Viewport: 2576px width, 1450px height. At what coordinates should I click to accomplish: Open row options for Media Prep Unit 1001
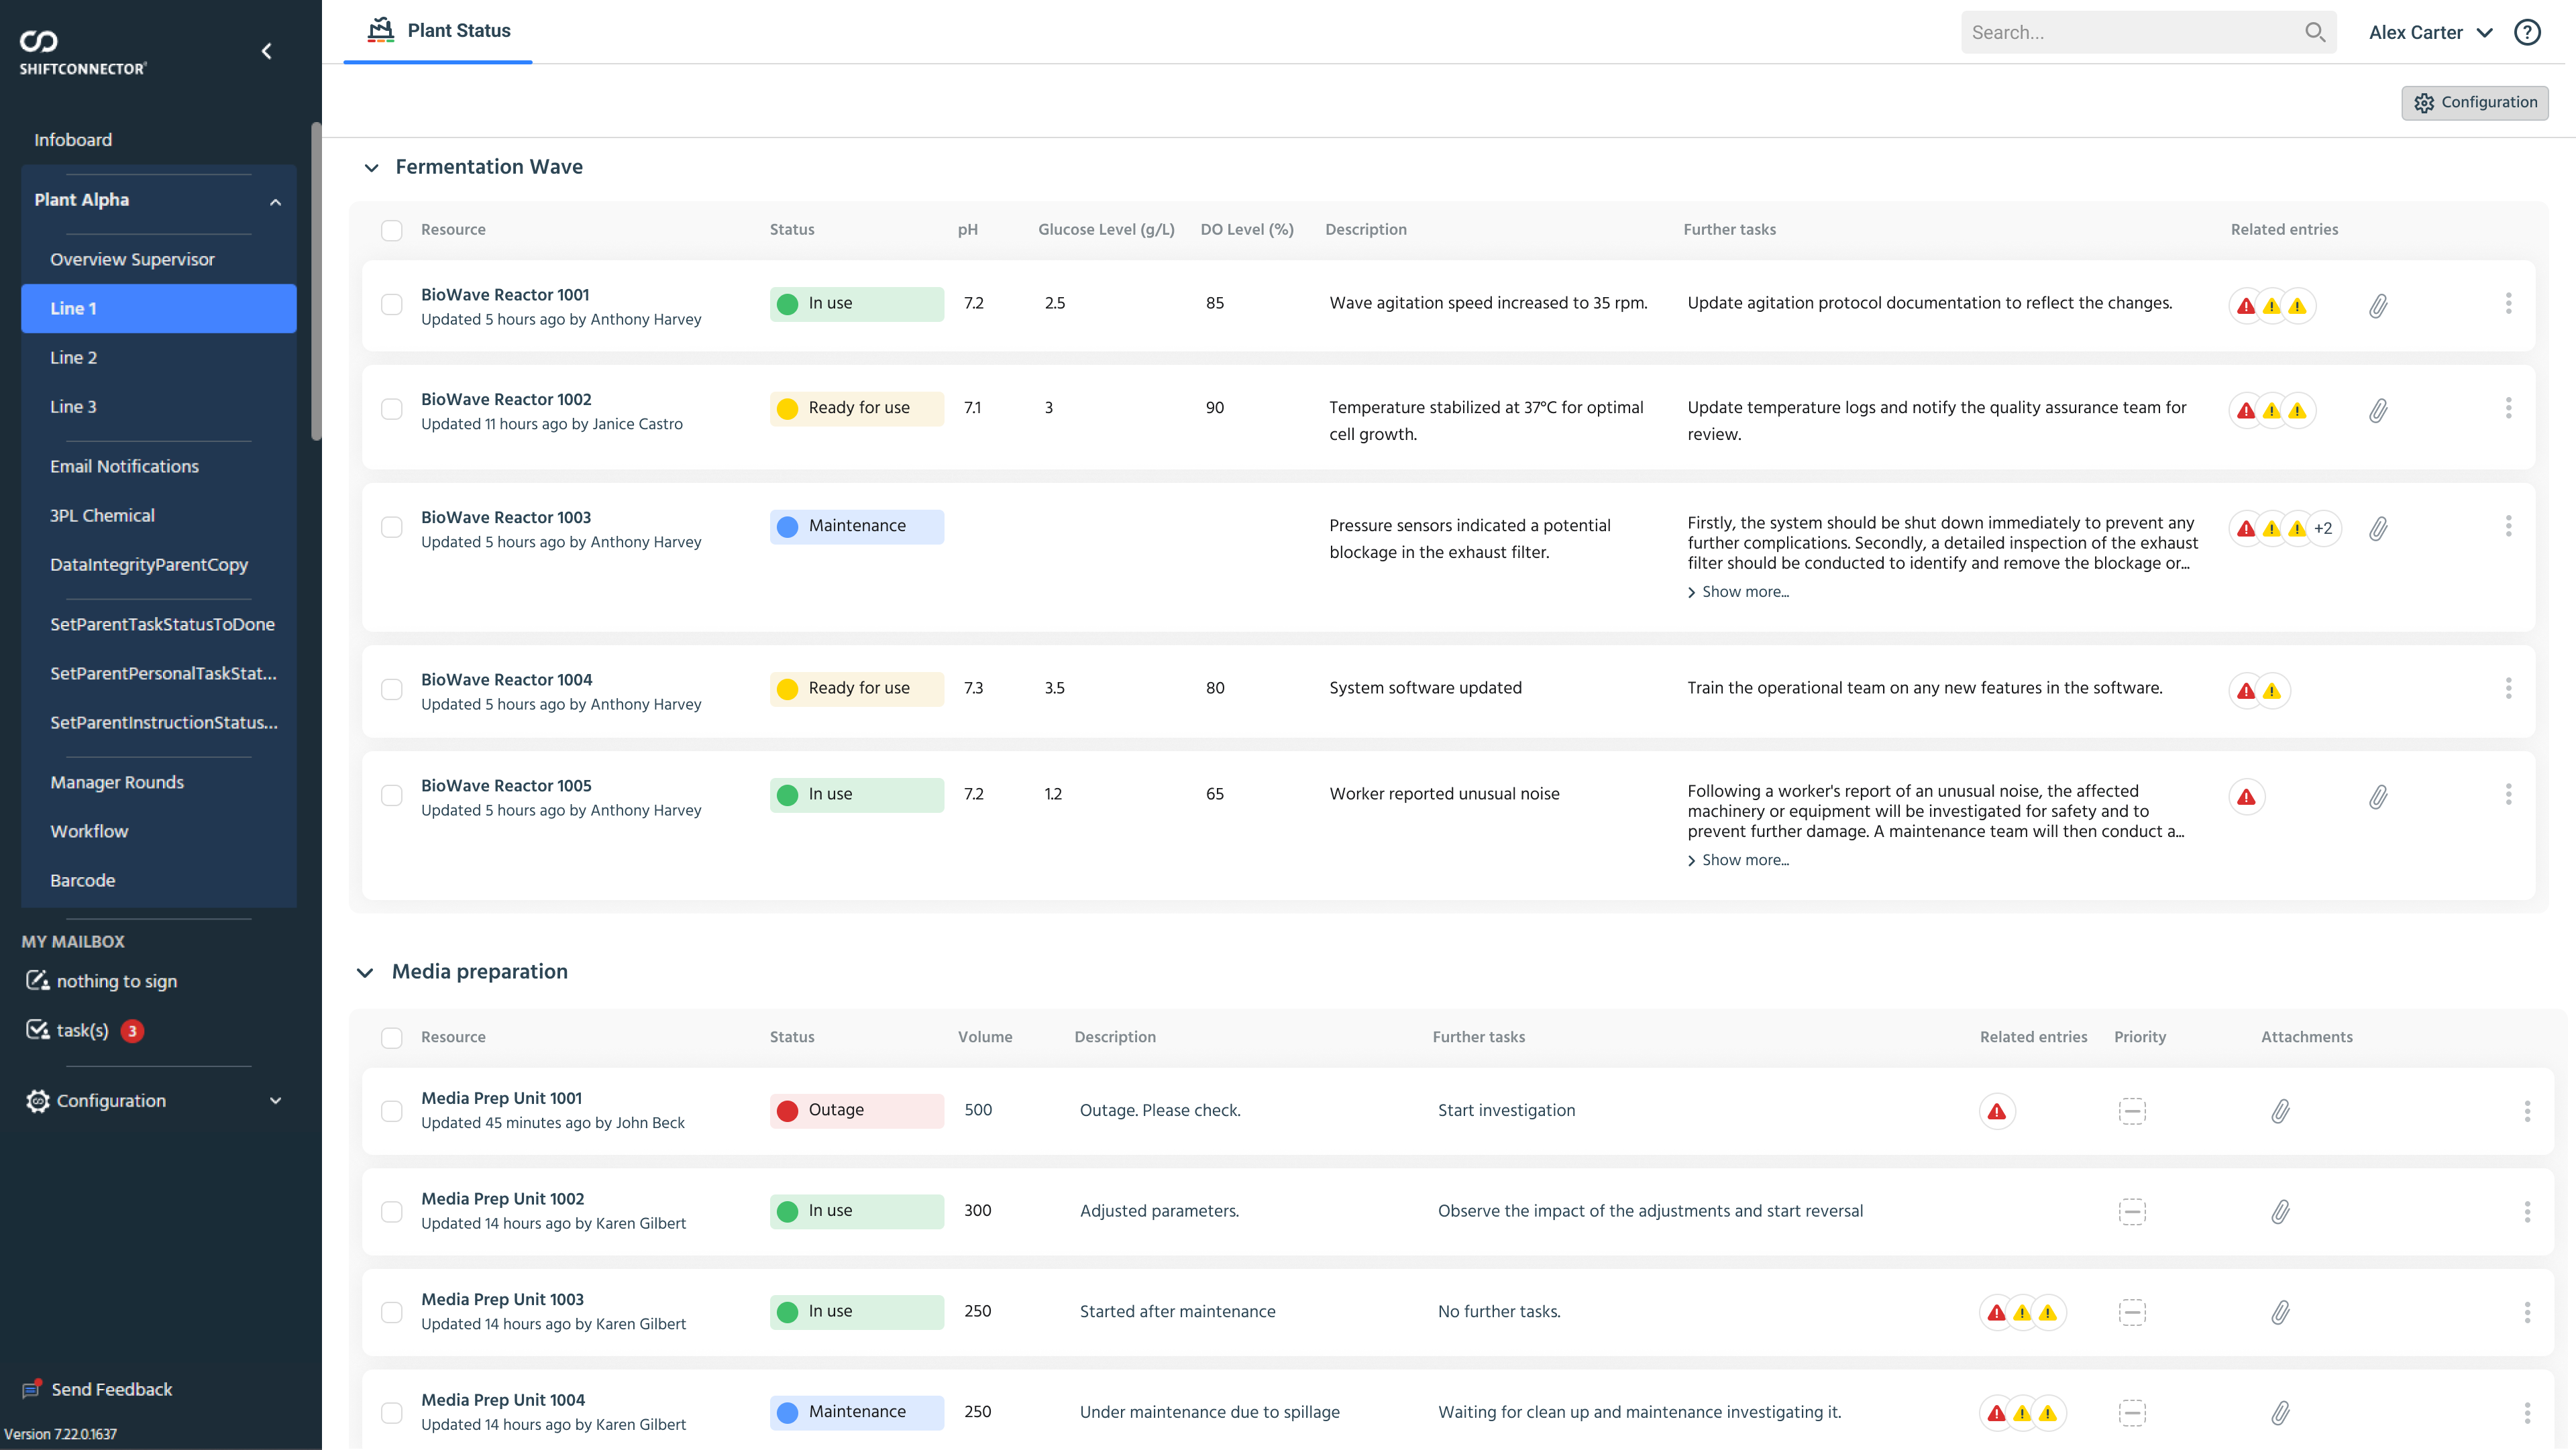[x=2527, y=1111]
